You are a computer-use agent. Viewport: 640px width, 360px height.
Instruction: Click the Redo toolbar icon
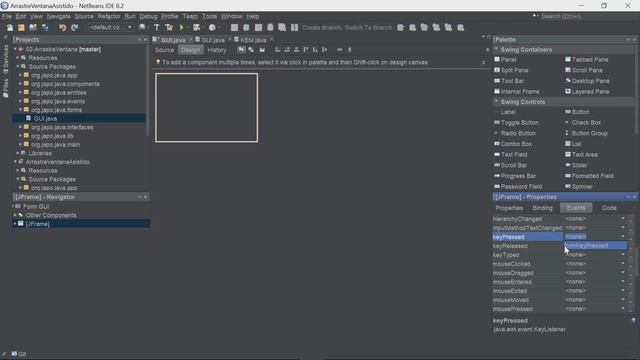pos(74,28)
